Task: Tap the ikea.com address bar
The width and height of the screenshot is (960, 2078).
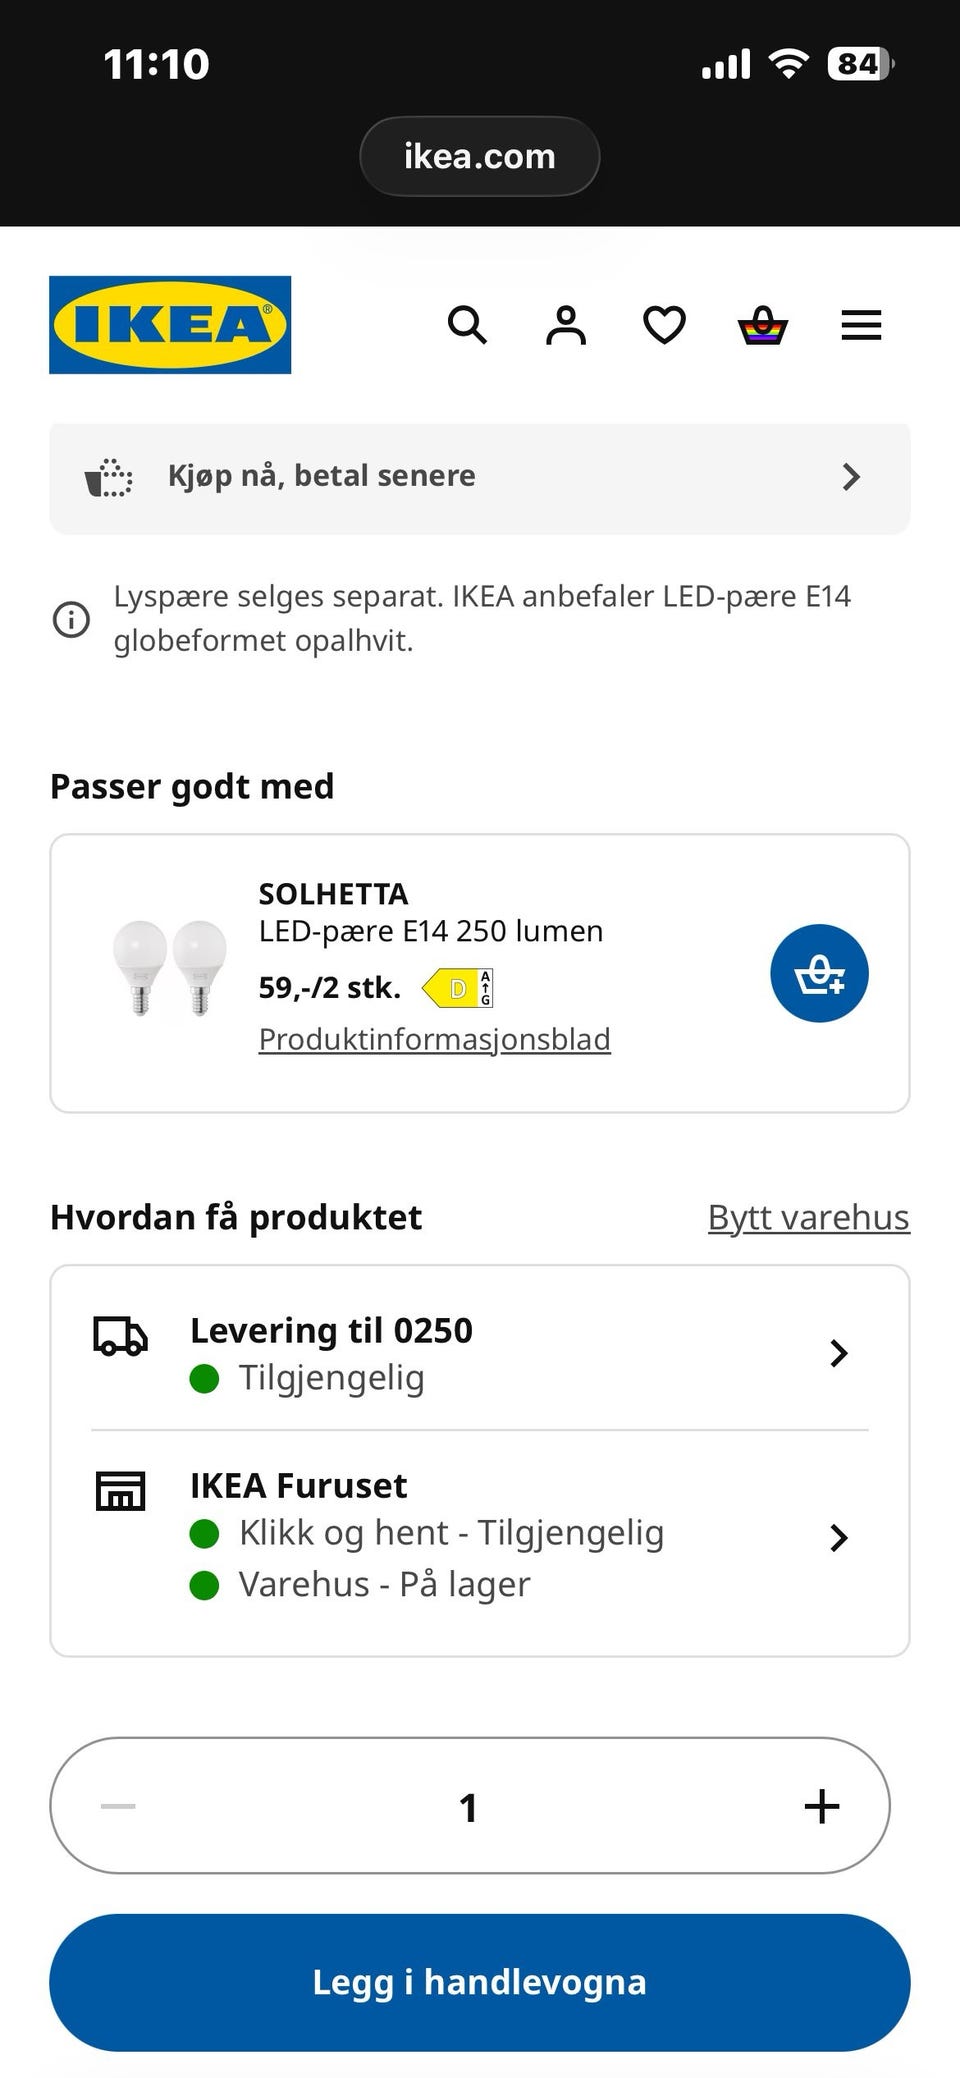Action: coord(480,156)
